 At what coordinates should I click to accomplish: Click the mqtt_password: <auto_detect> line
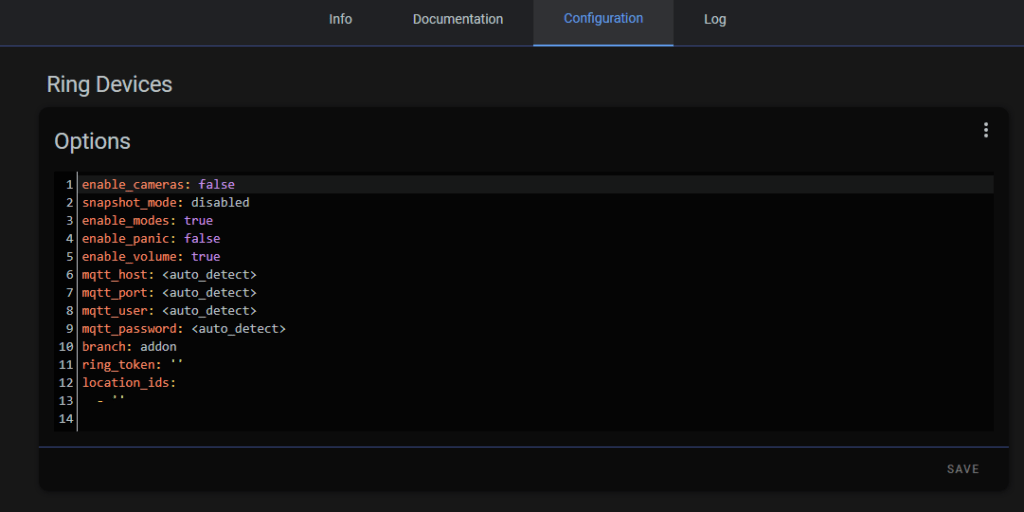coord(184,328)
